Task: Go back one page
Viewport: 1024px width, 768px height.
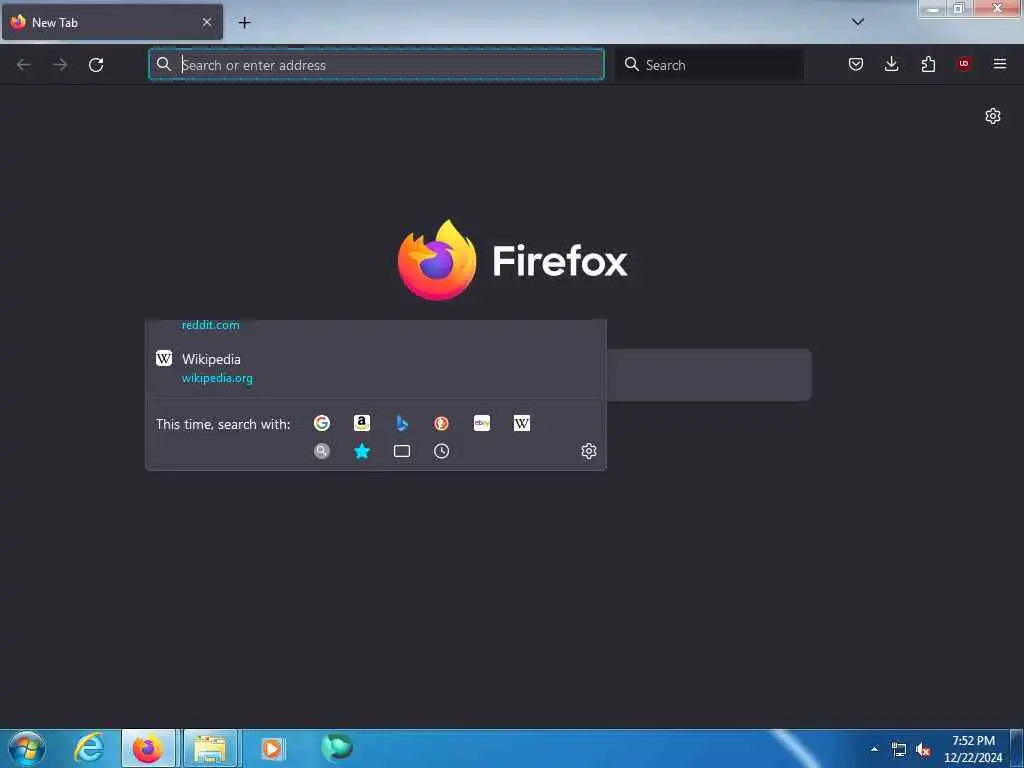Action: tap(24, 65)
